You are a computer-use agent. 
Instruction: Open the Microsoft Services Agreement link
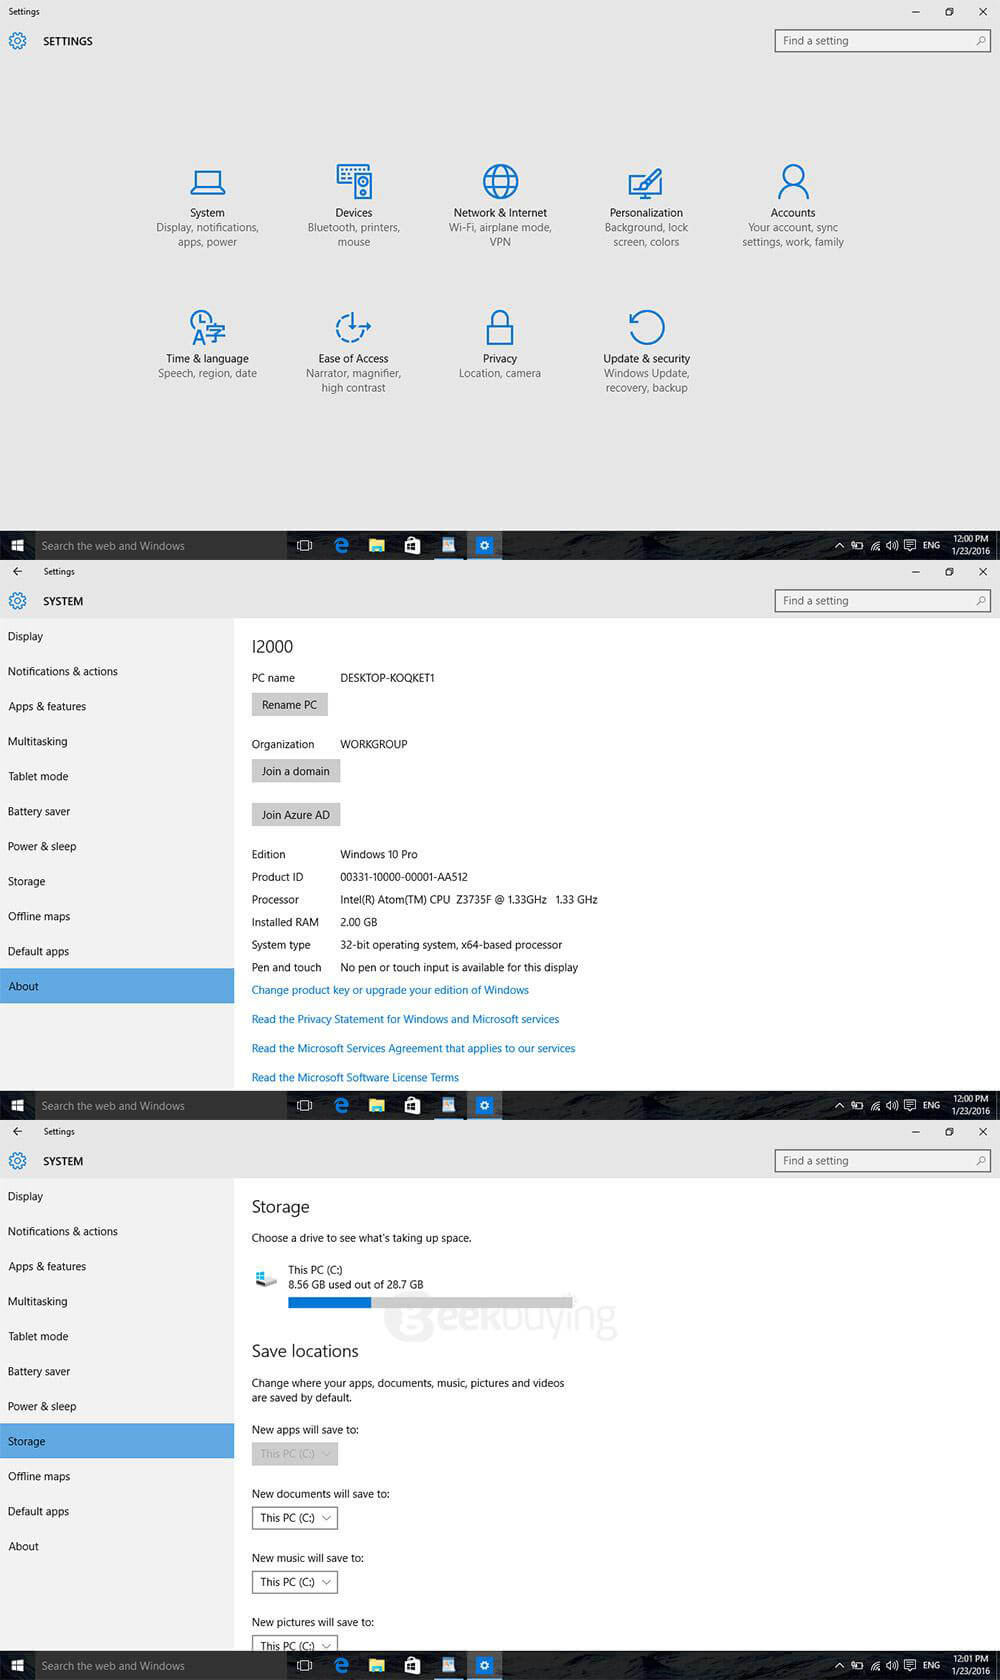pos(413,1048)
